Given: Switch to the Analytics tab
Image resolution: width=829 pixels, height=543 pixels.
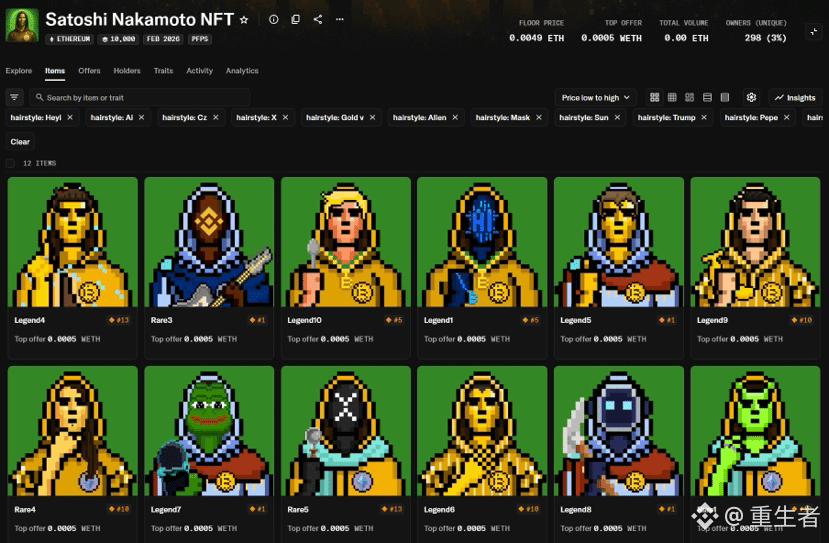Looking at the screenshot, I should tap(242, 71).
